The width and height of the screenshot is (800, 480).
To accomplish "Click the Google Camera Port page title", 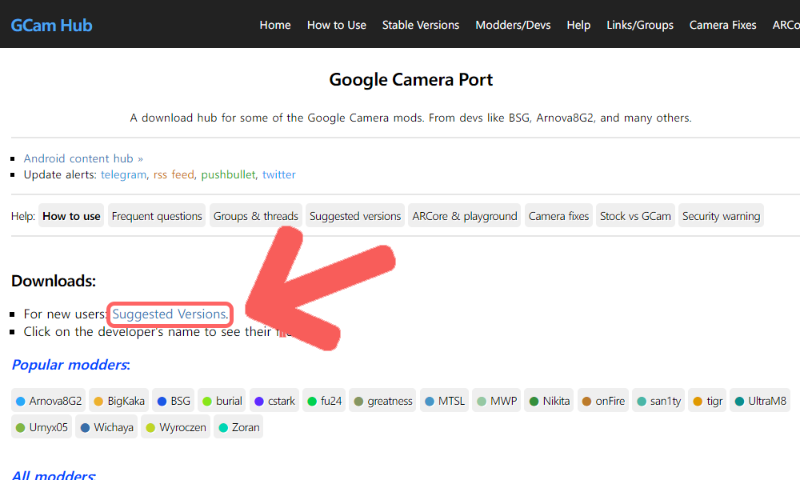I will [x=411, y=80].
